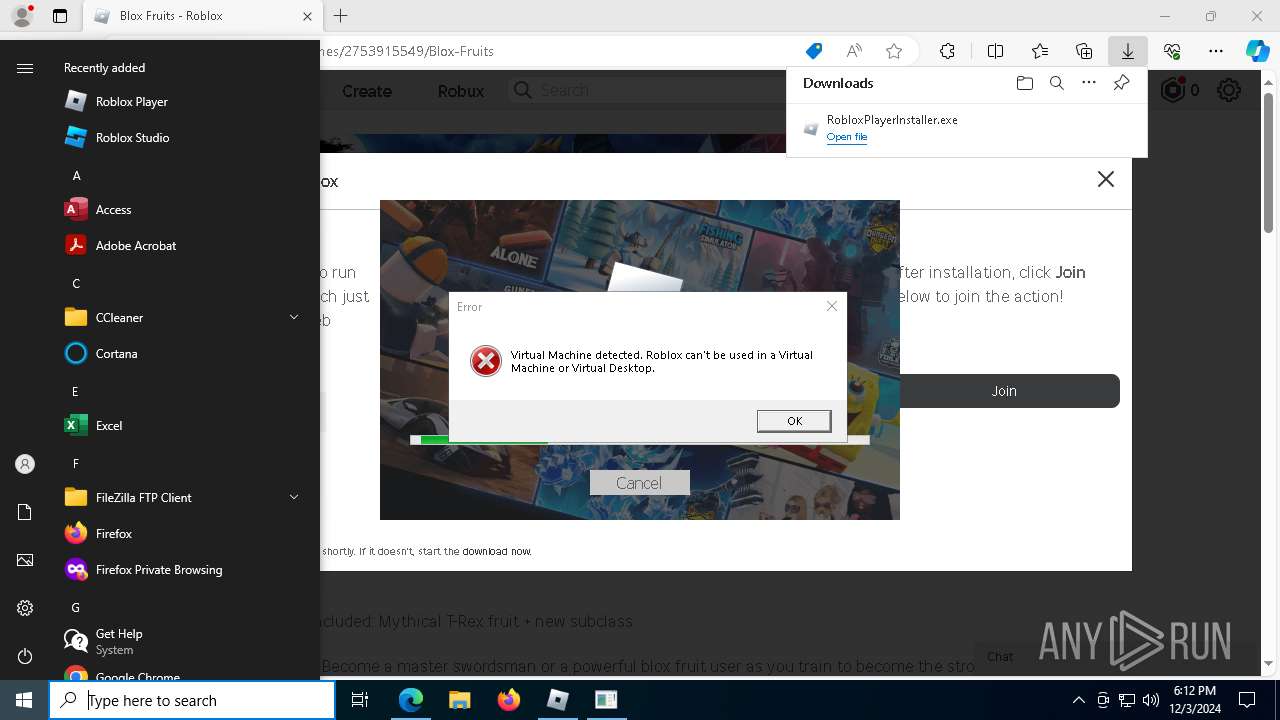Open user account icon in Start sidebar

25,464
